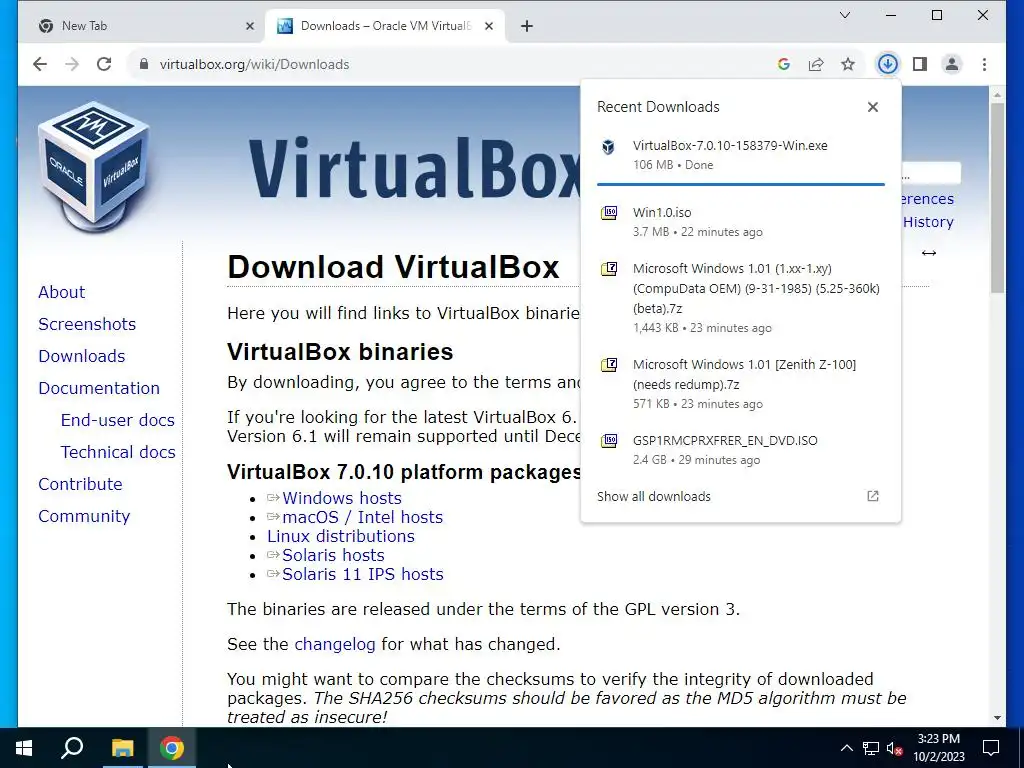Open taskbar search magnifier

(x=72, y=748)
